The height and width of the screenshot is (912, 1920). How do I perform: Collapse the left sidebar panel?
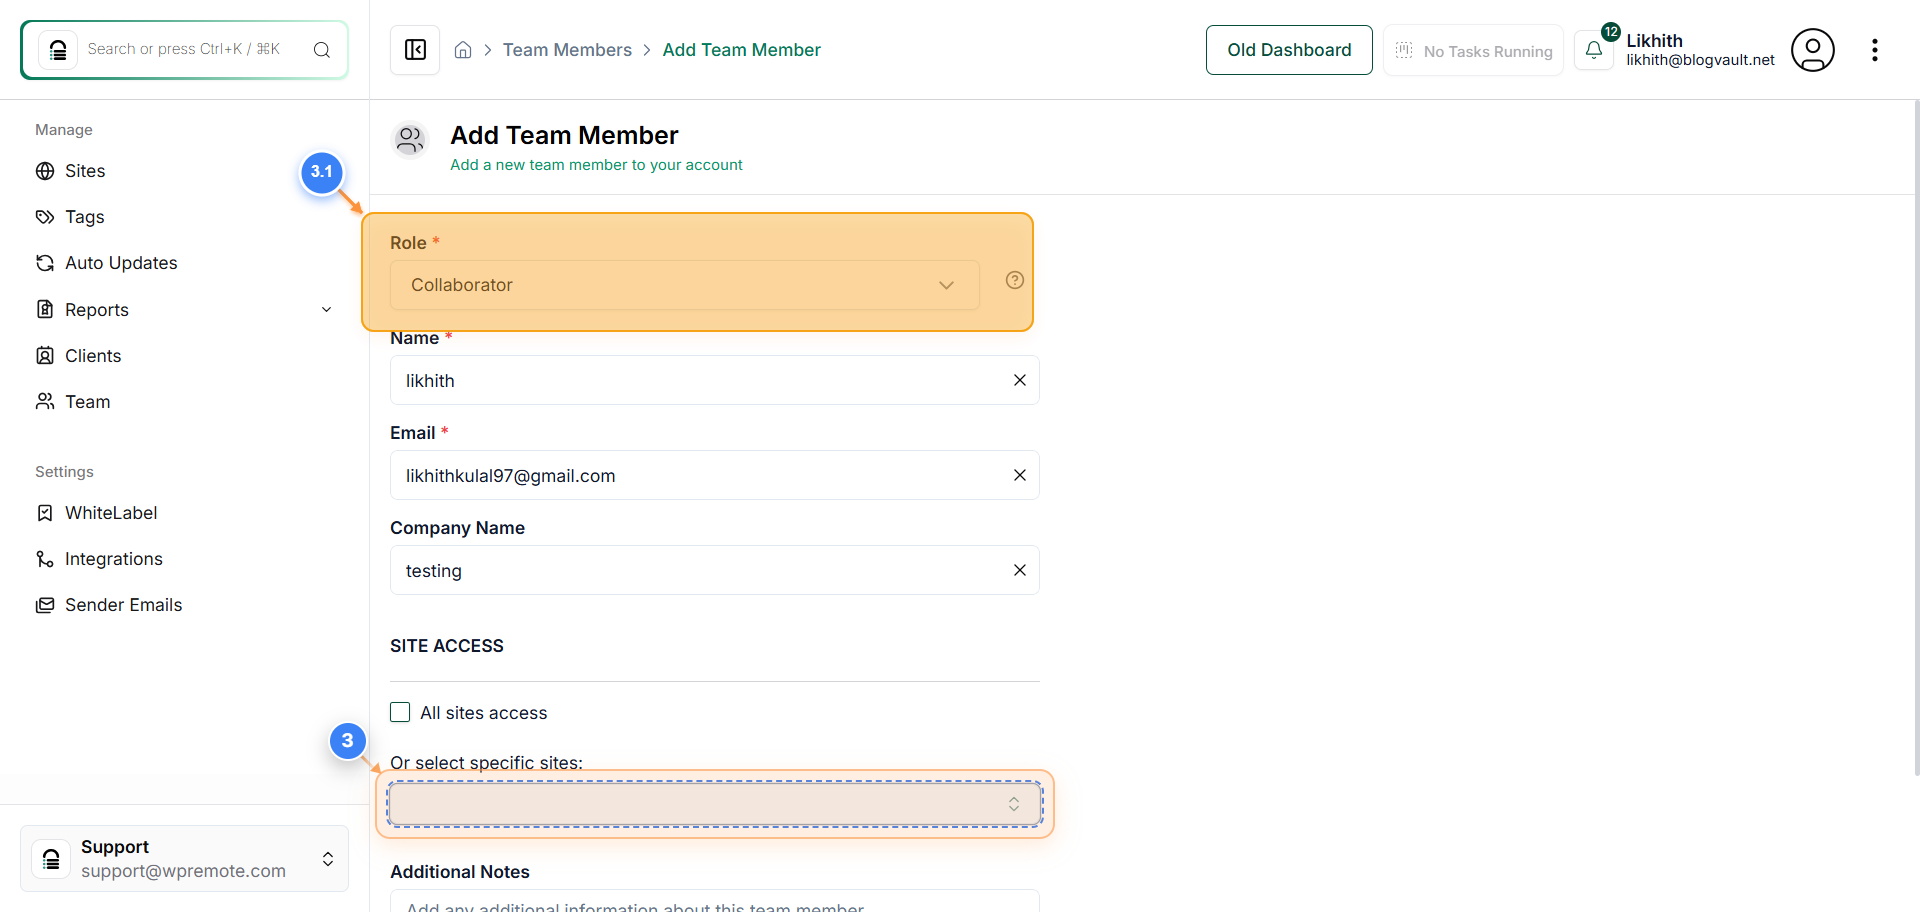[x=414, y=49]
